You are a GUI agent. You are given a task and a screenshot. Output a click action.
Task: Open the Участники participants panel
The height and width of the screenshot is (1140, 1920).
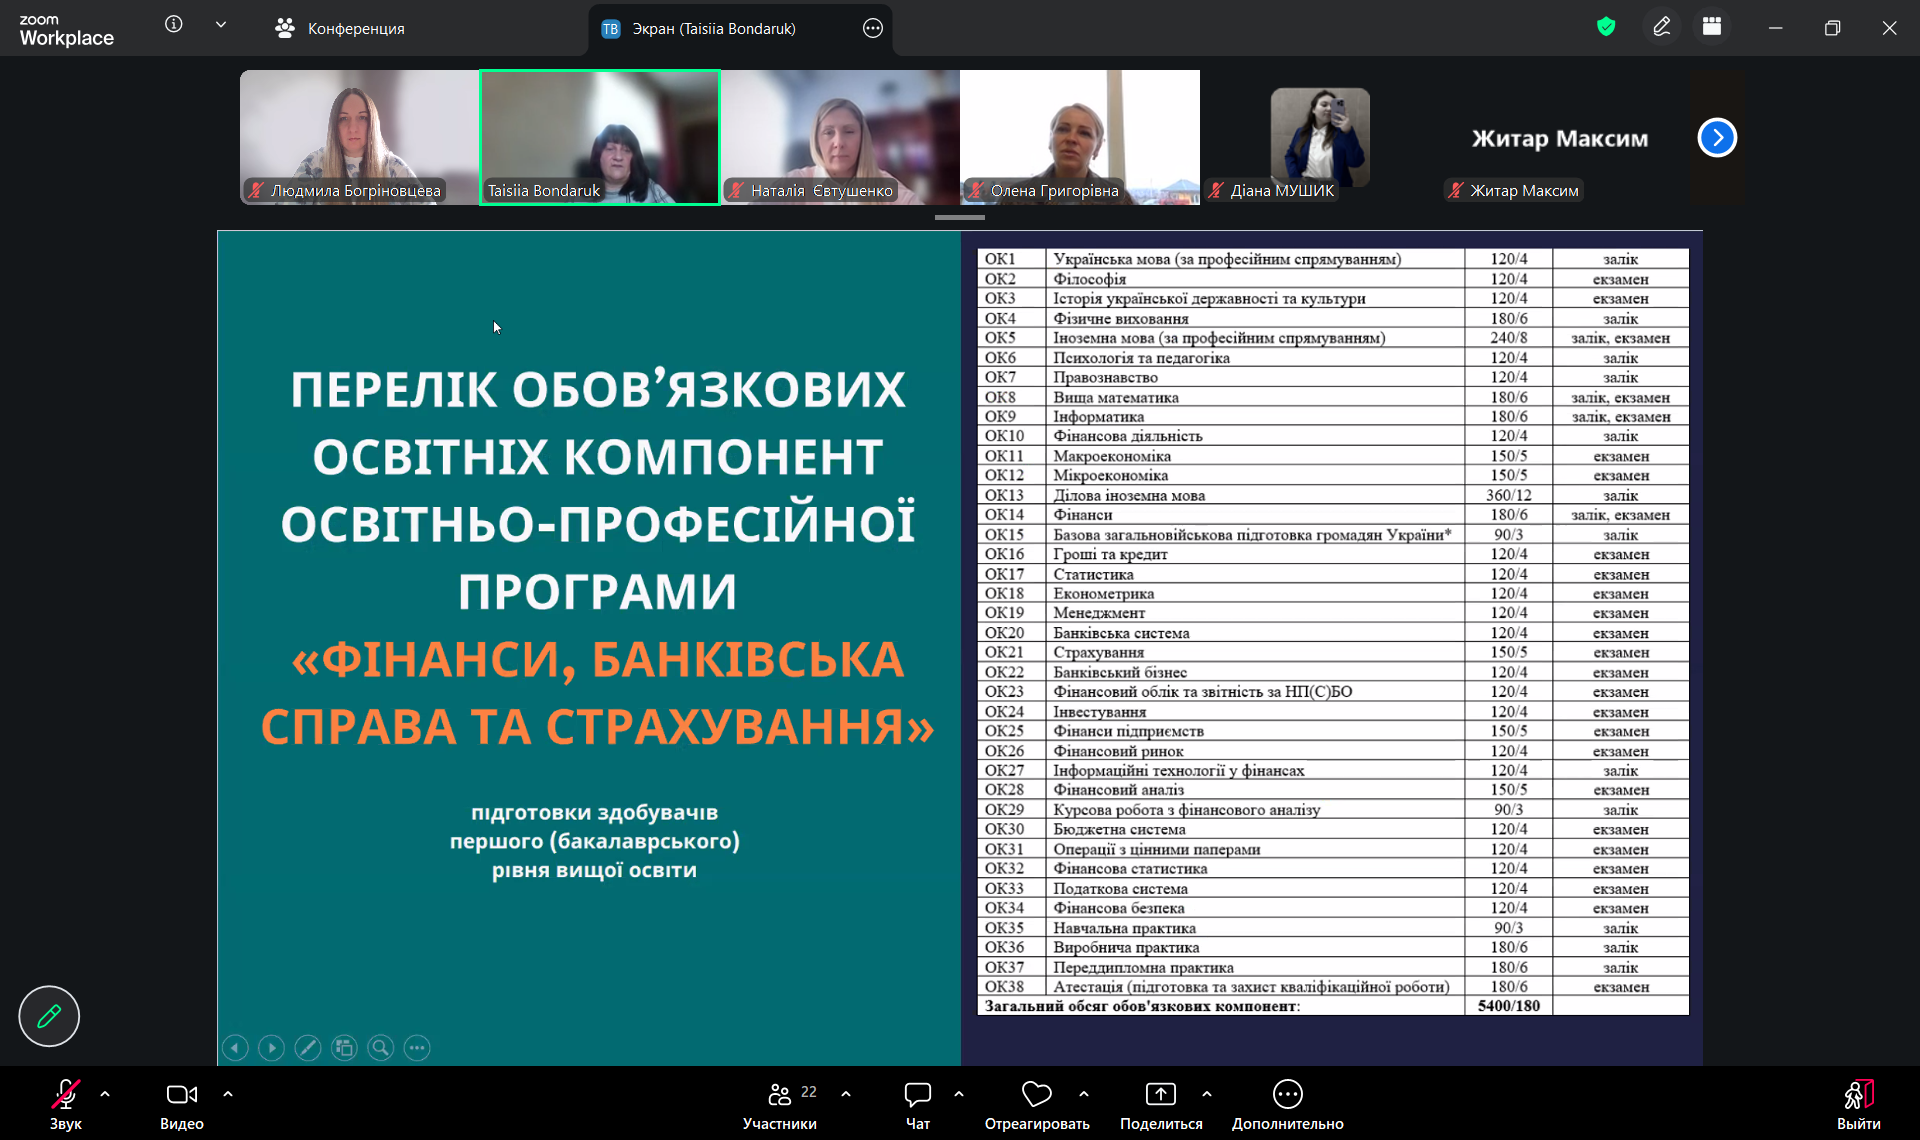[x=780, y=1103]
